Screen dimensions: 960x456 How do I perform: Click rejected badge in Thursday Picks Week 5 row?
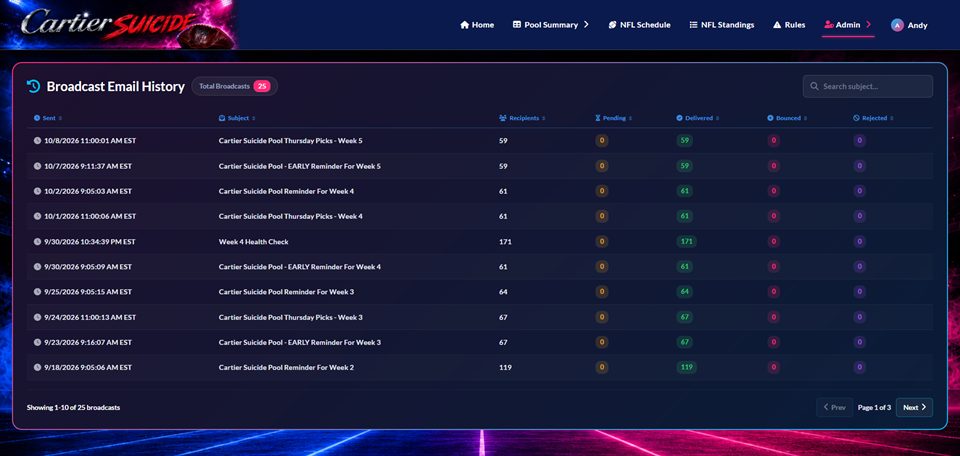coord(860,141)
